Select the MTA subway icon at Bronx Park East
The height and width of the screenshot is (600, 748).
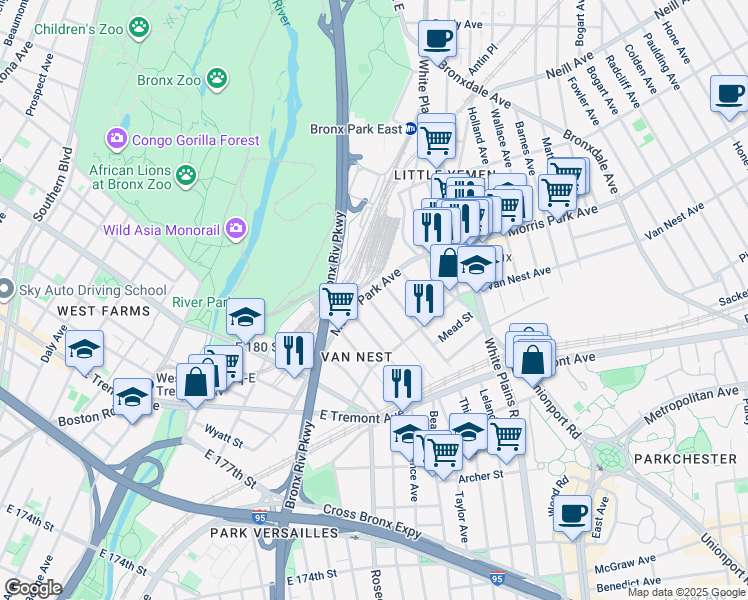click(x=410, y=128)
